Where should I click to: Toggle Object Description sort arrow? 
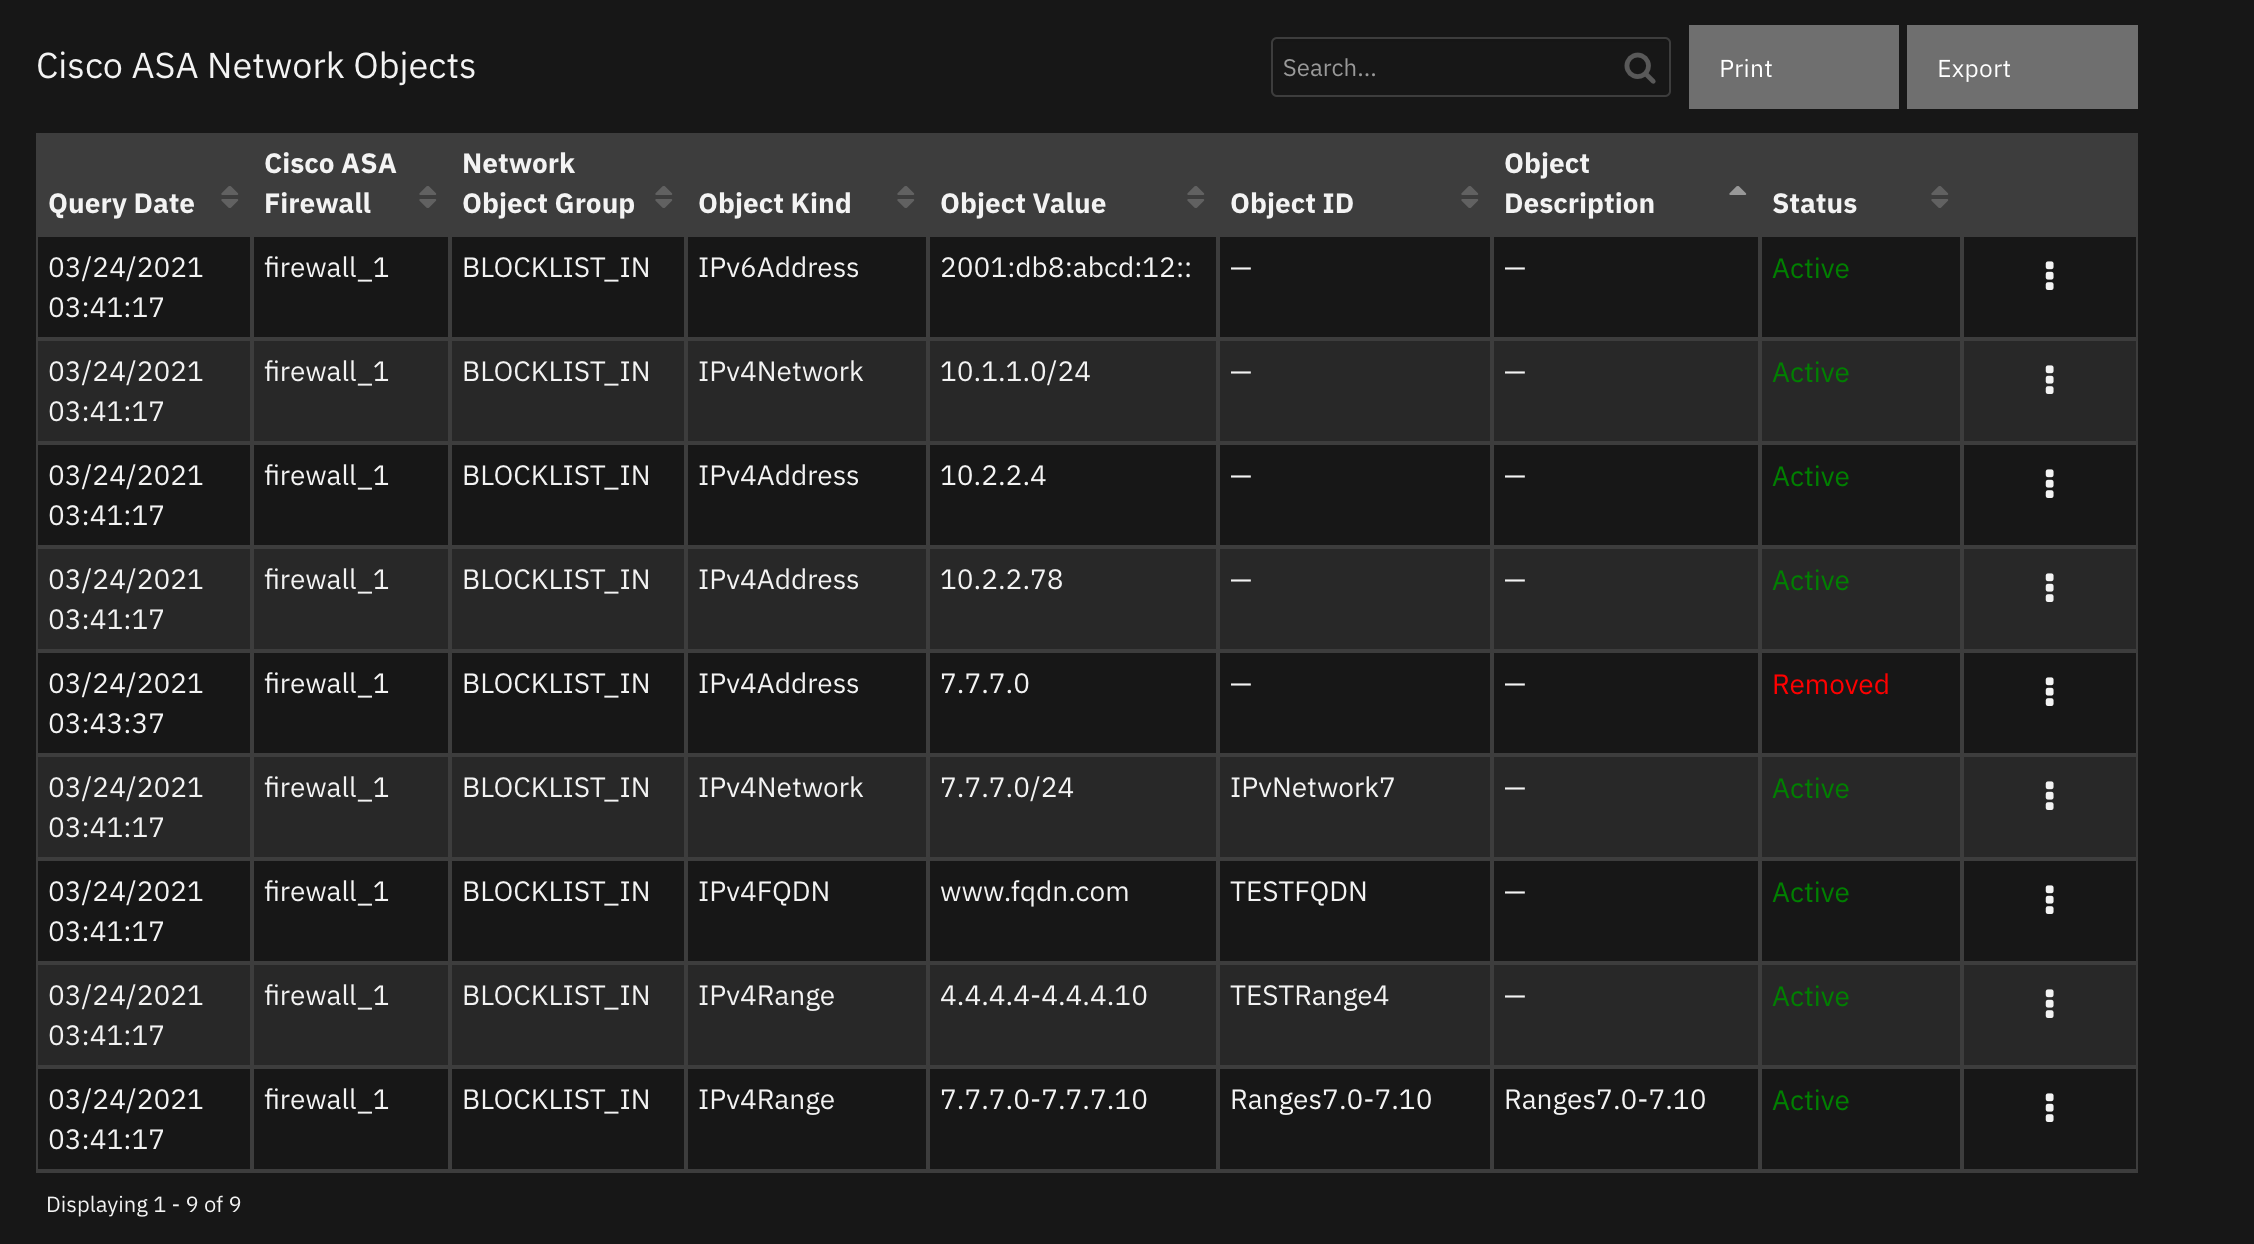[1737, 191]
